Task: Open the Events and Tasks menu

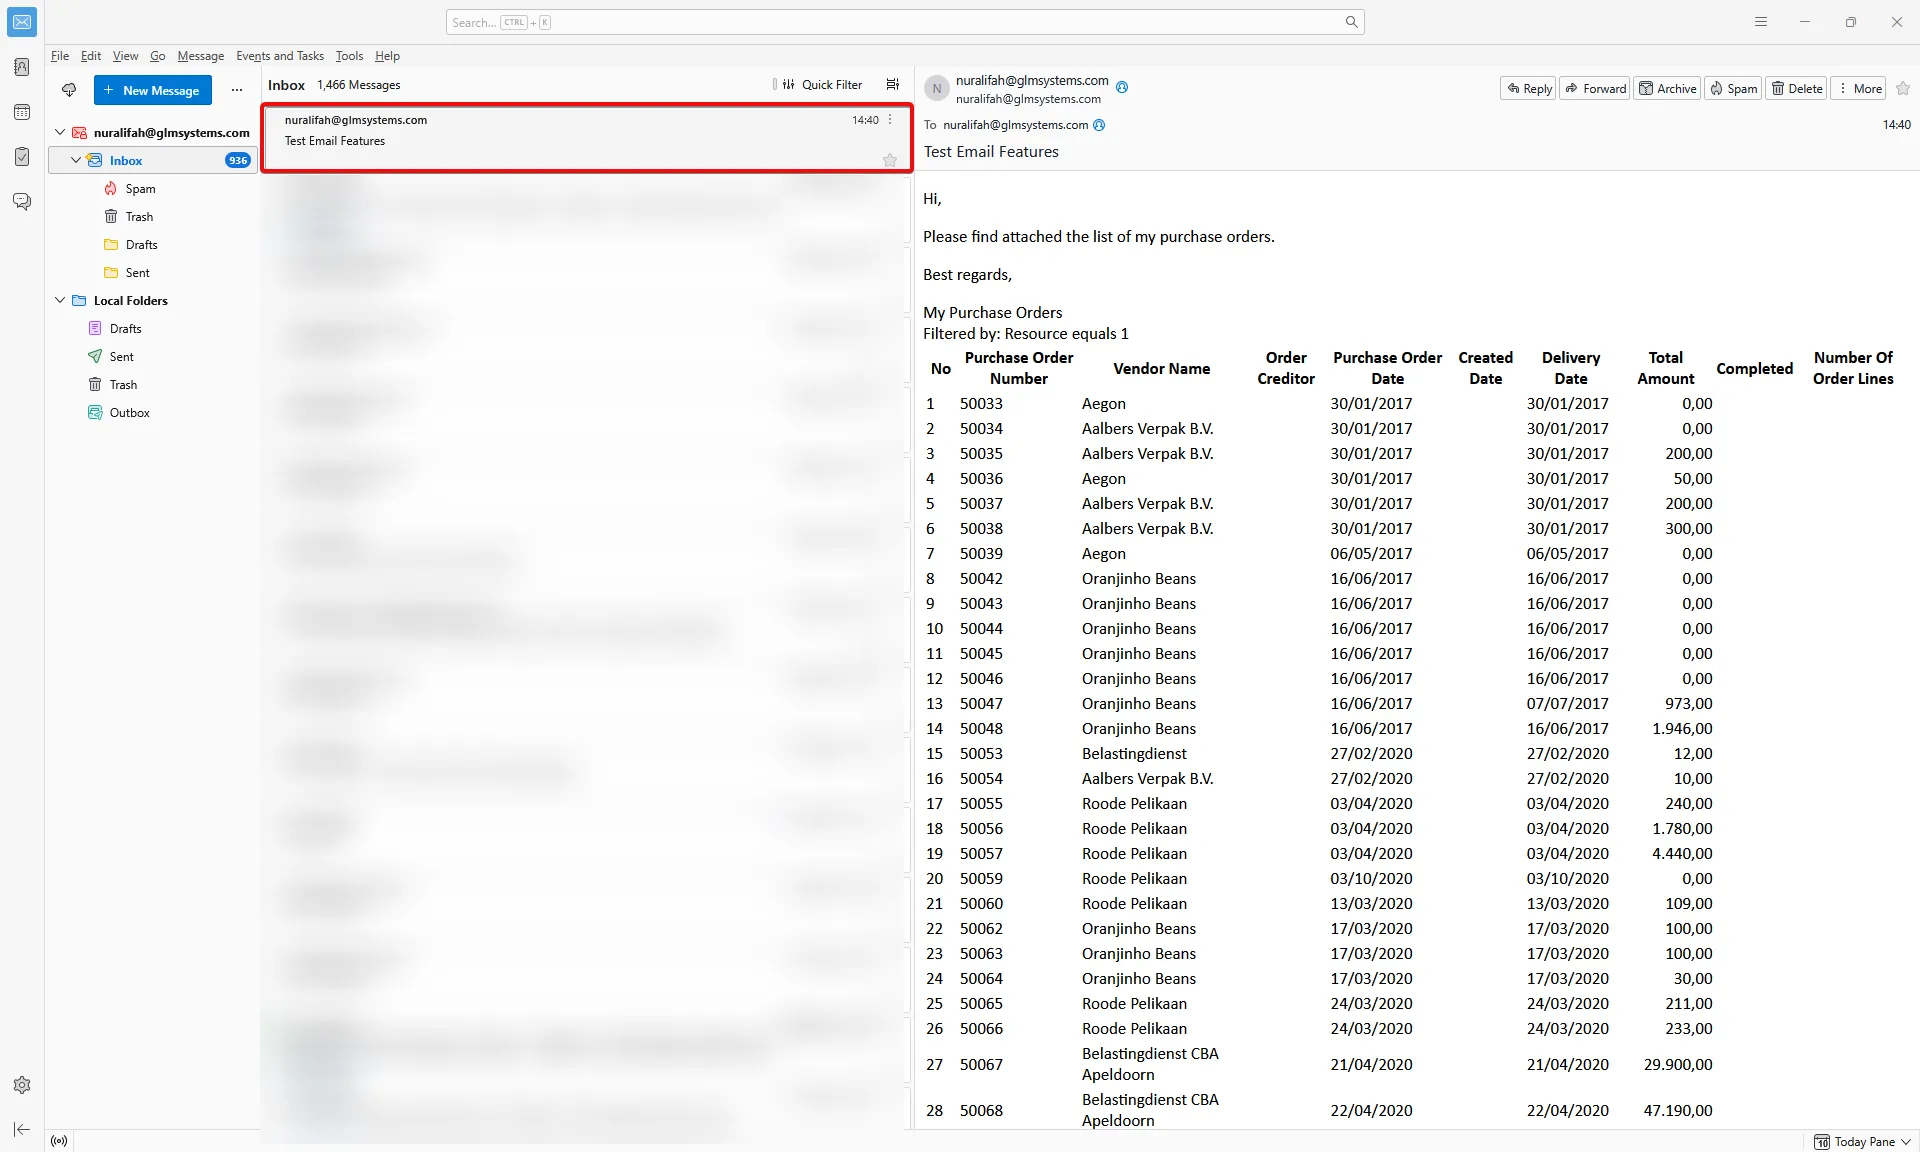Action: coord(280,56)
